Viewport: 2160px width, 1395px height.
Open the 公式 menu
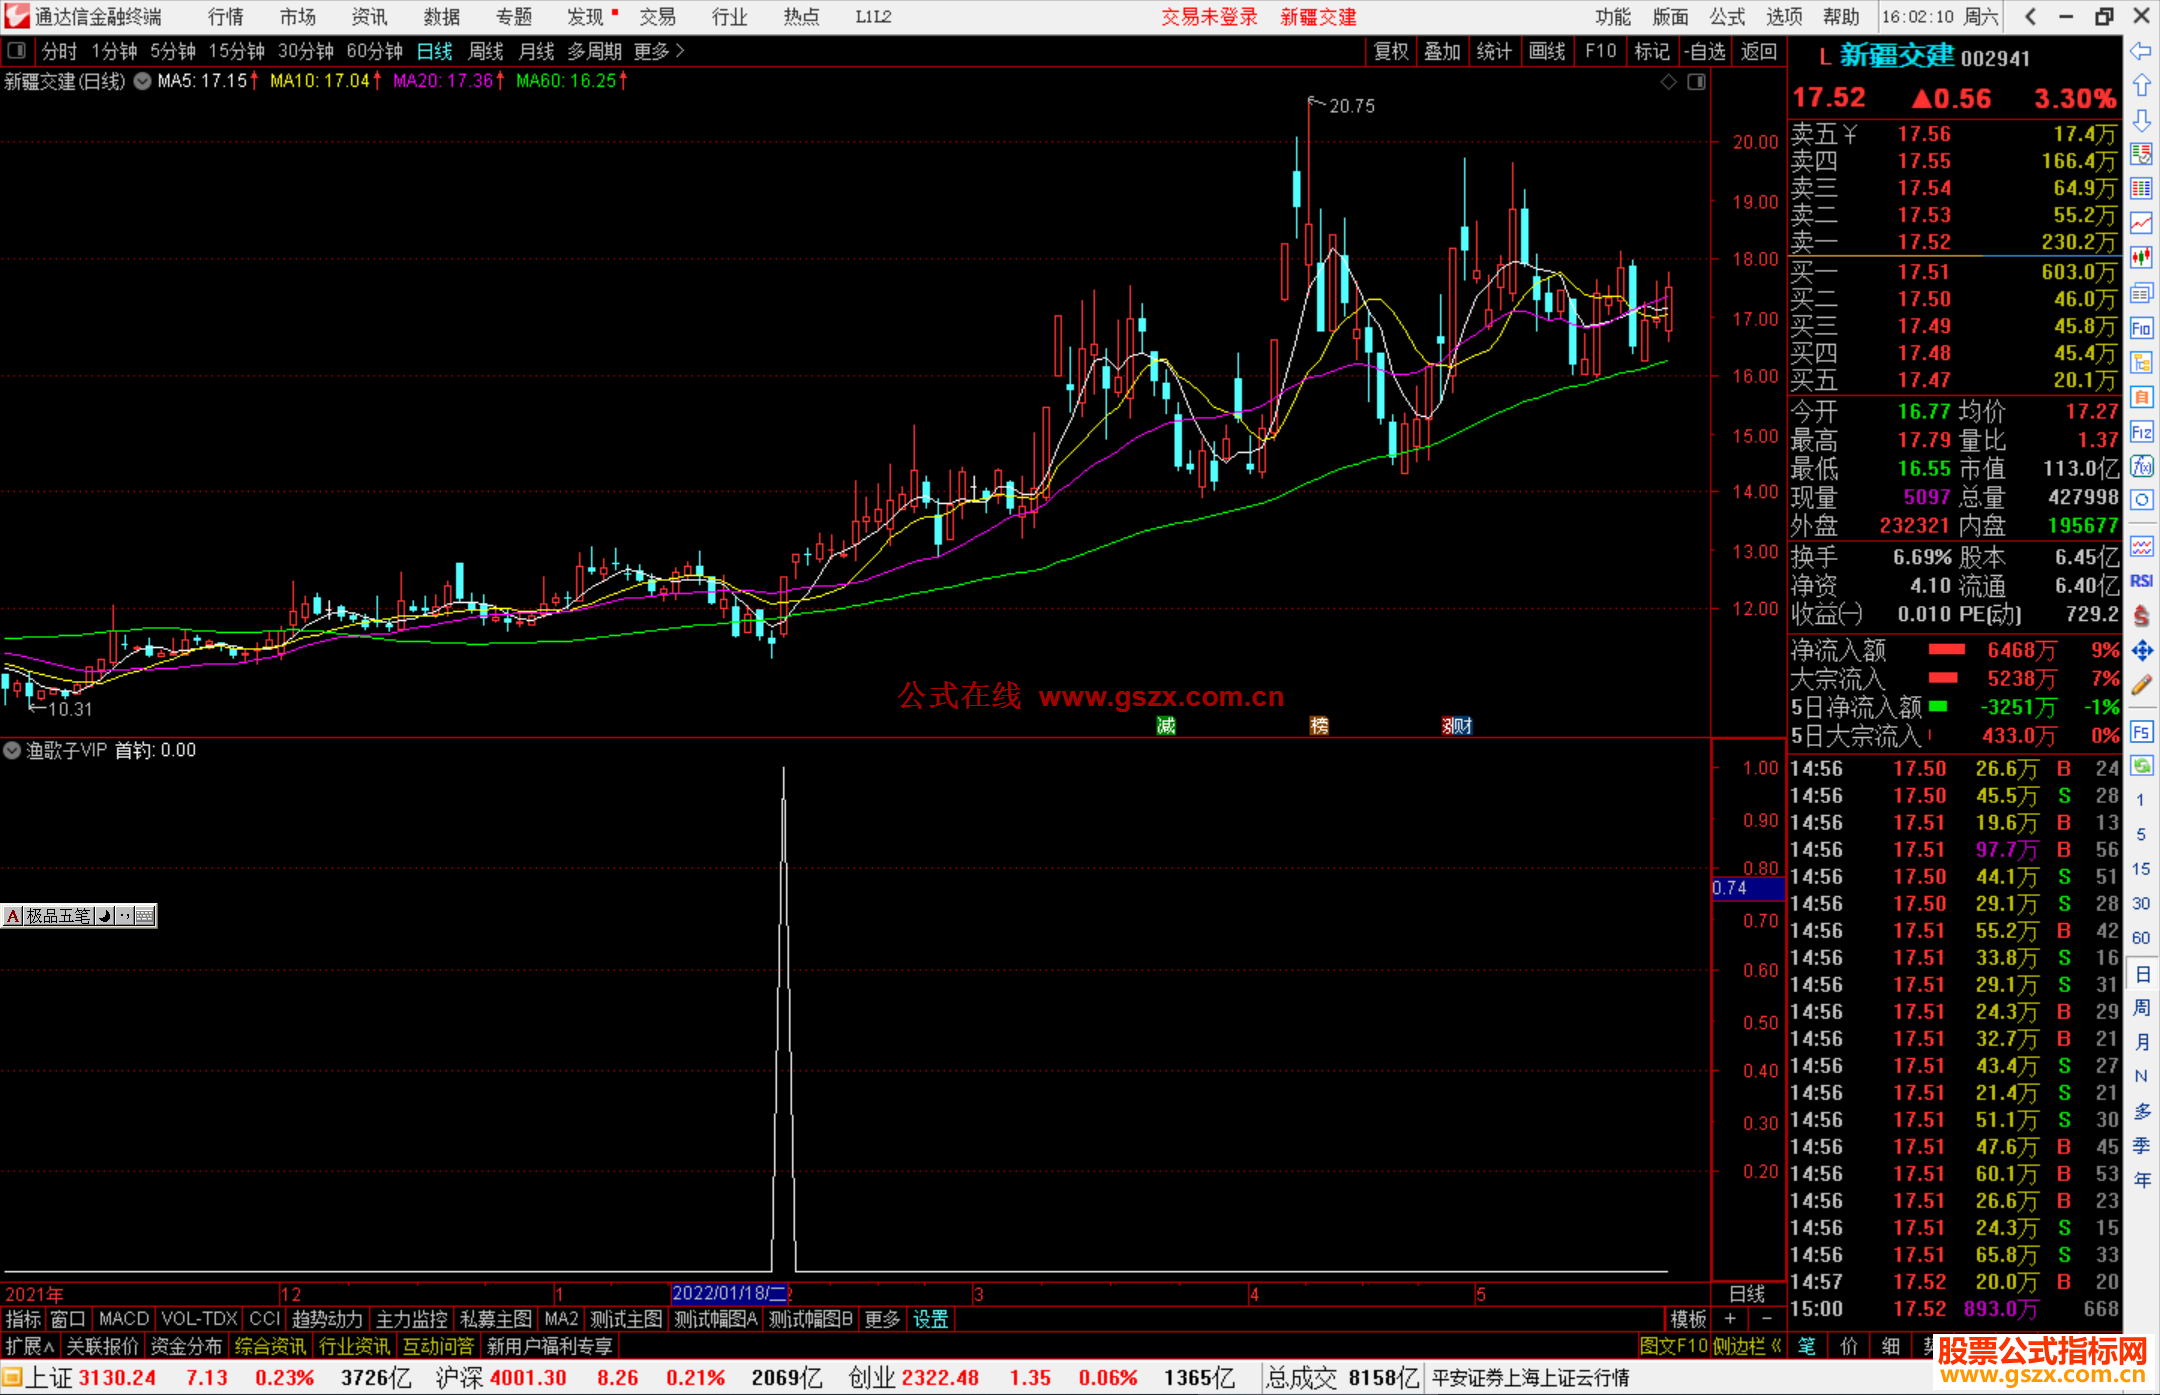click(x=1727, y=17)
